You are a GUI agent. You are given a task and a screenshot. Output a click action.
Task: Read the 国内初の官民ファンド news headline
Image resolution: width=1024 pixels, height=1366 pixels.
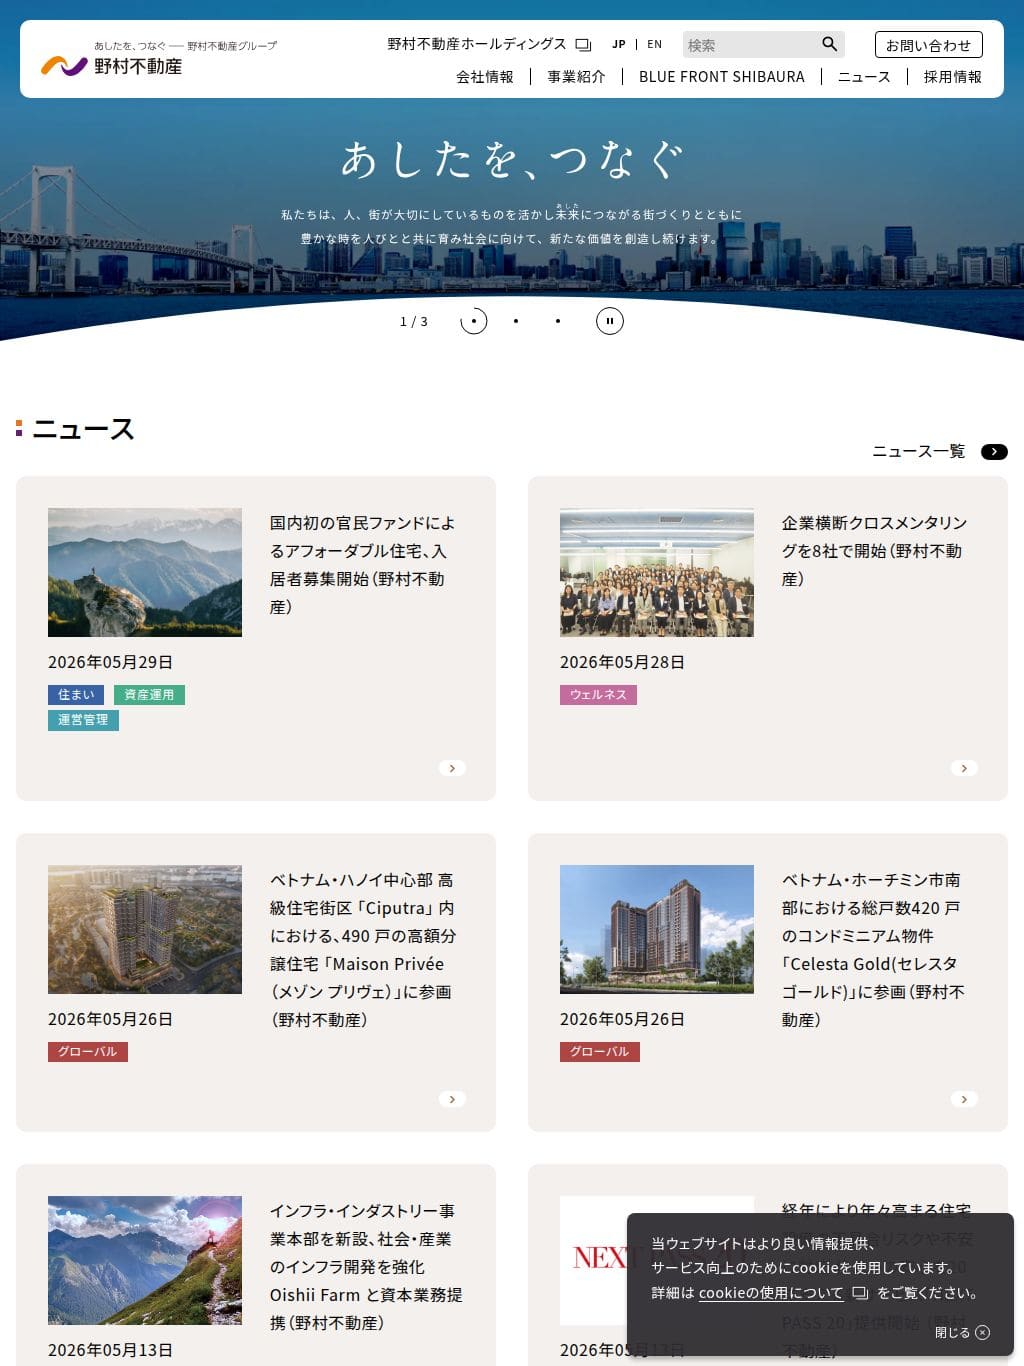363,565
